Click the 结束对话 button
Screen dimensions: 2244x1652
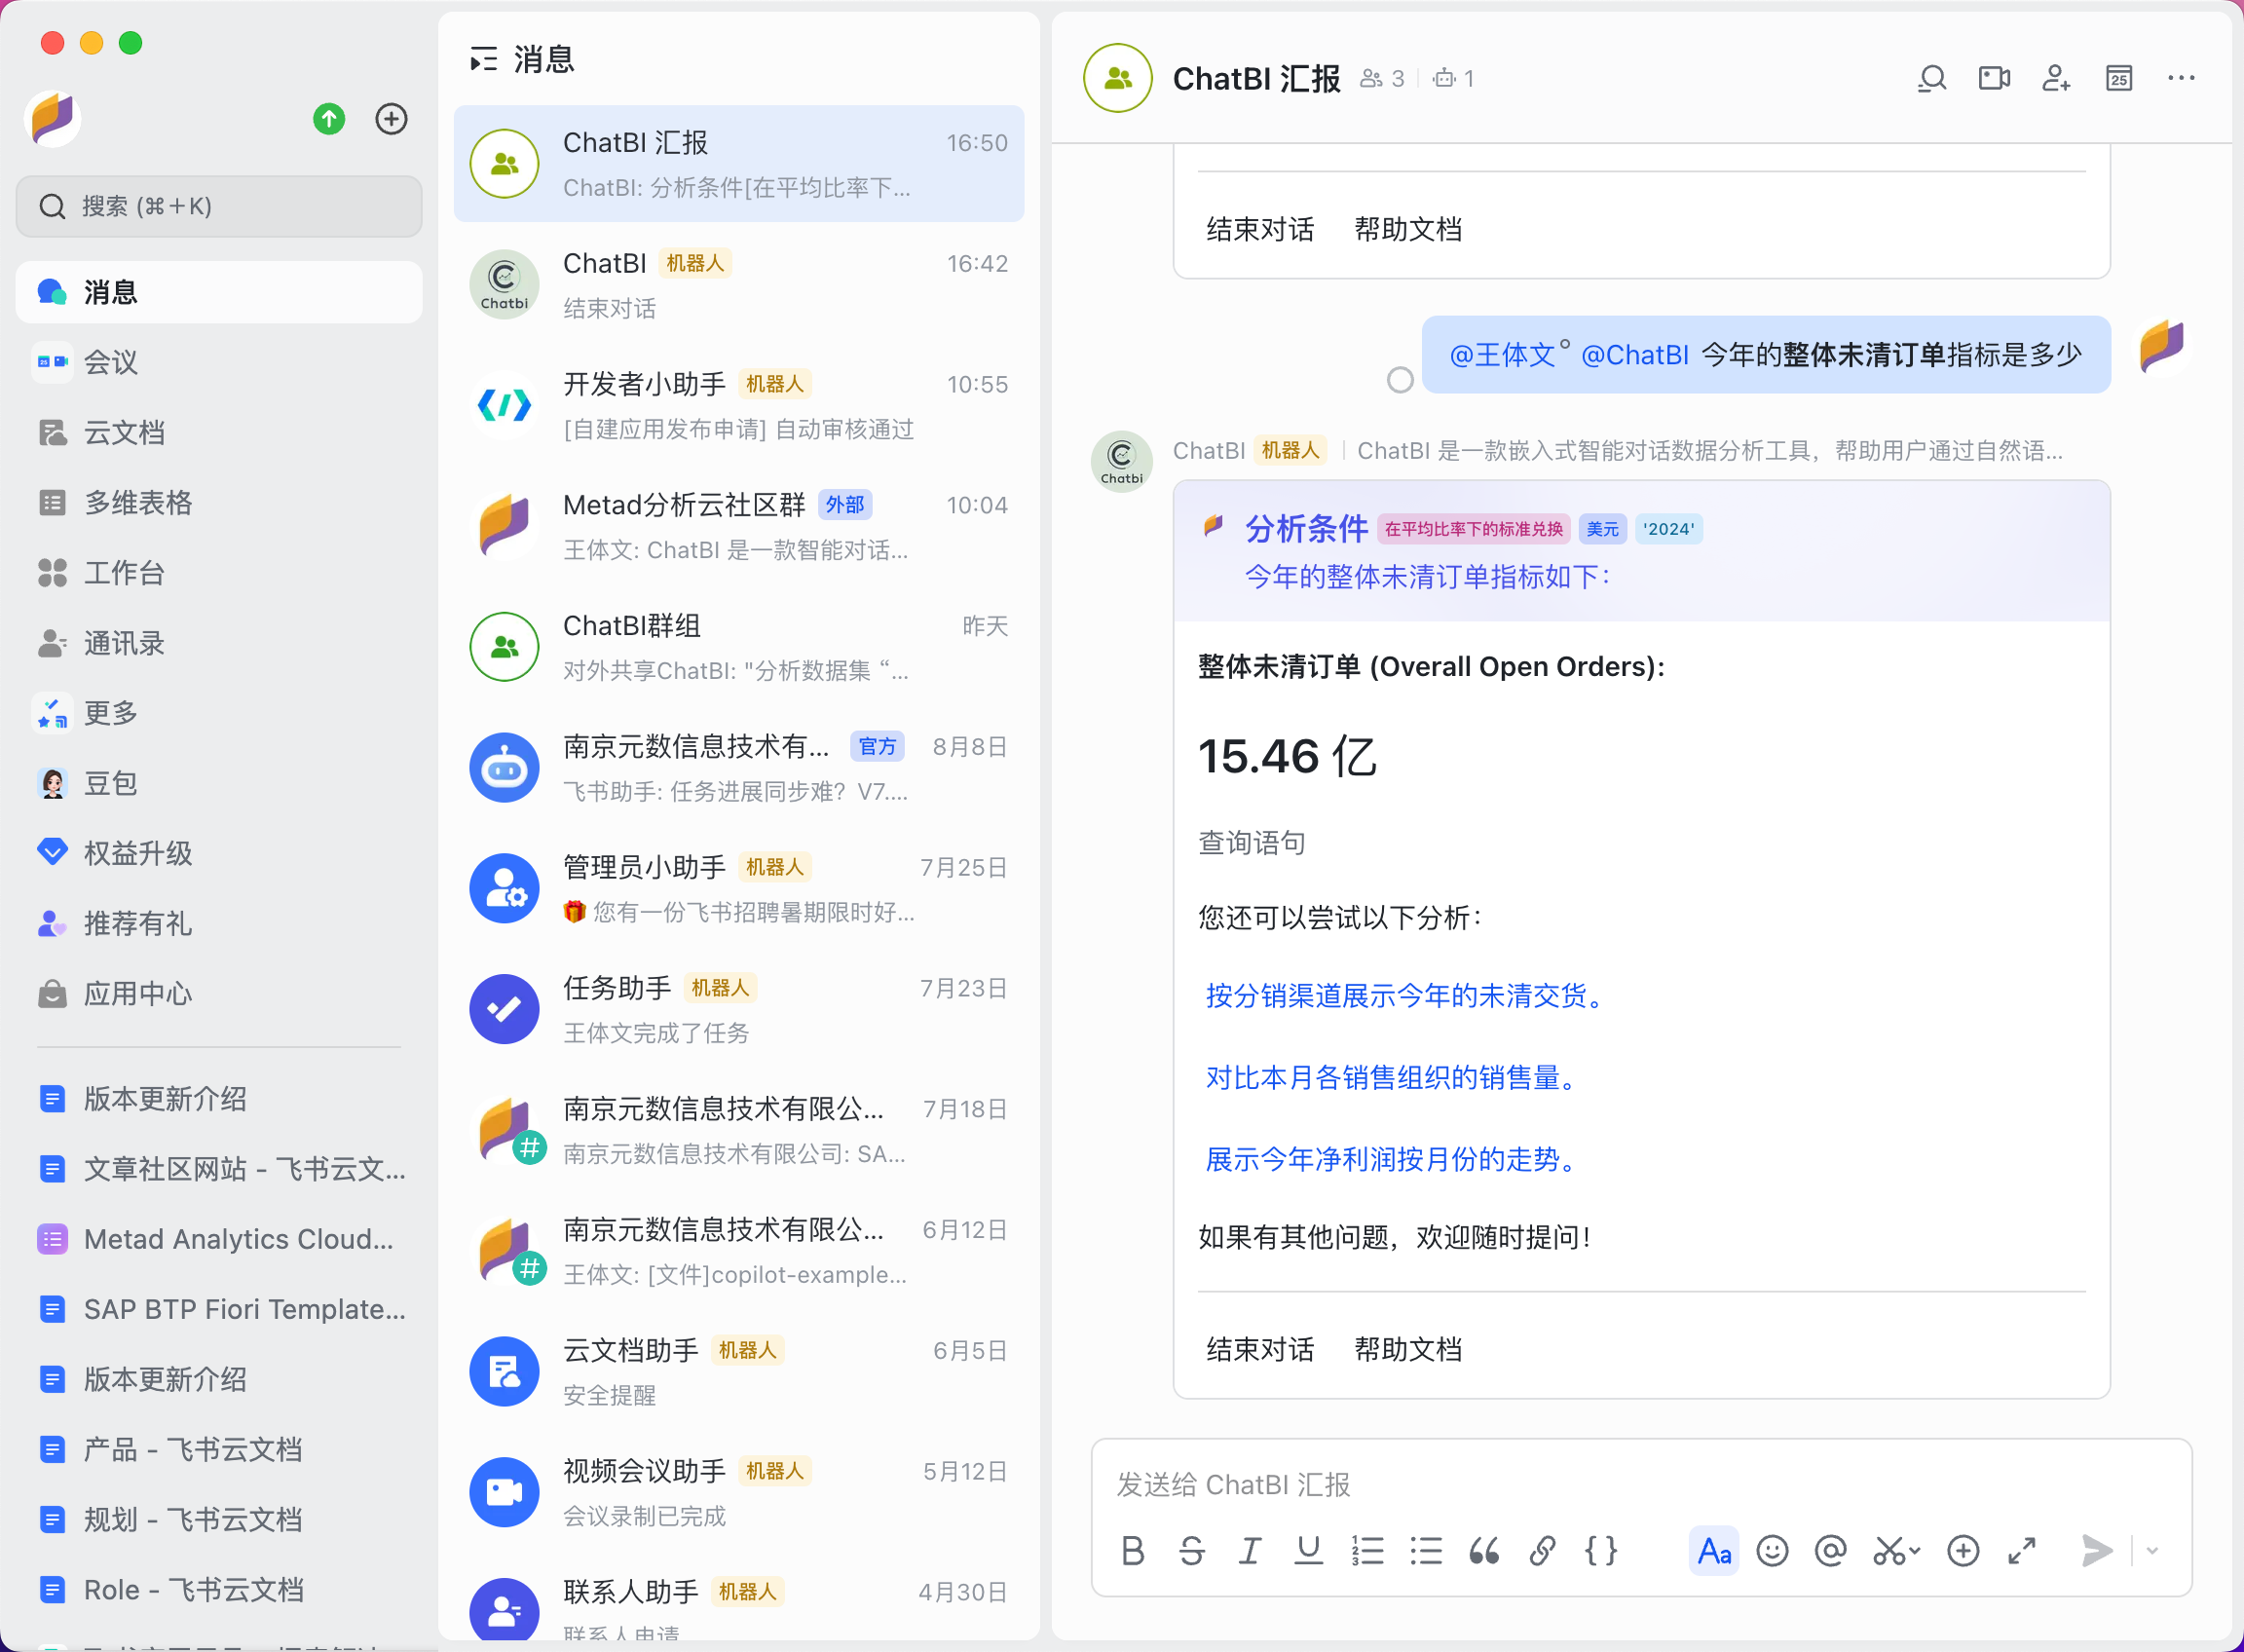[x=1258, y=1349]
